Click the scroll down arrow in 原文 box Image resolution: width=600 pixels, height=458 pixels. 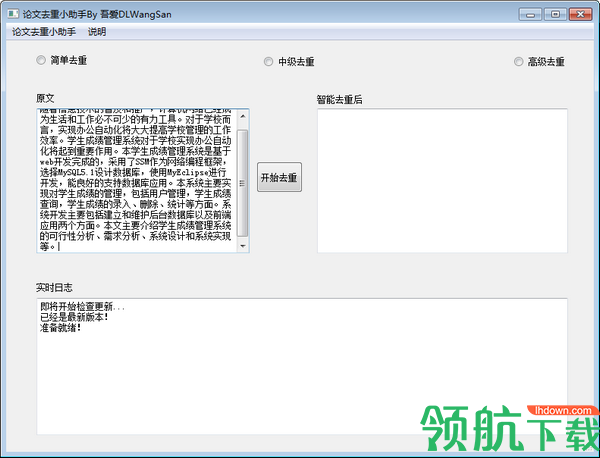243,246
